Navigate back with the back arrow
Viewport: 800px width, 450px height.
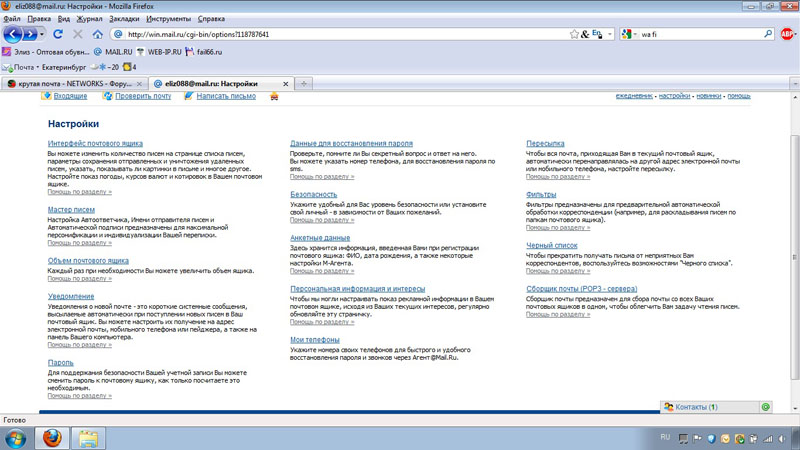pyautogui.click(x=13, y=34)
